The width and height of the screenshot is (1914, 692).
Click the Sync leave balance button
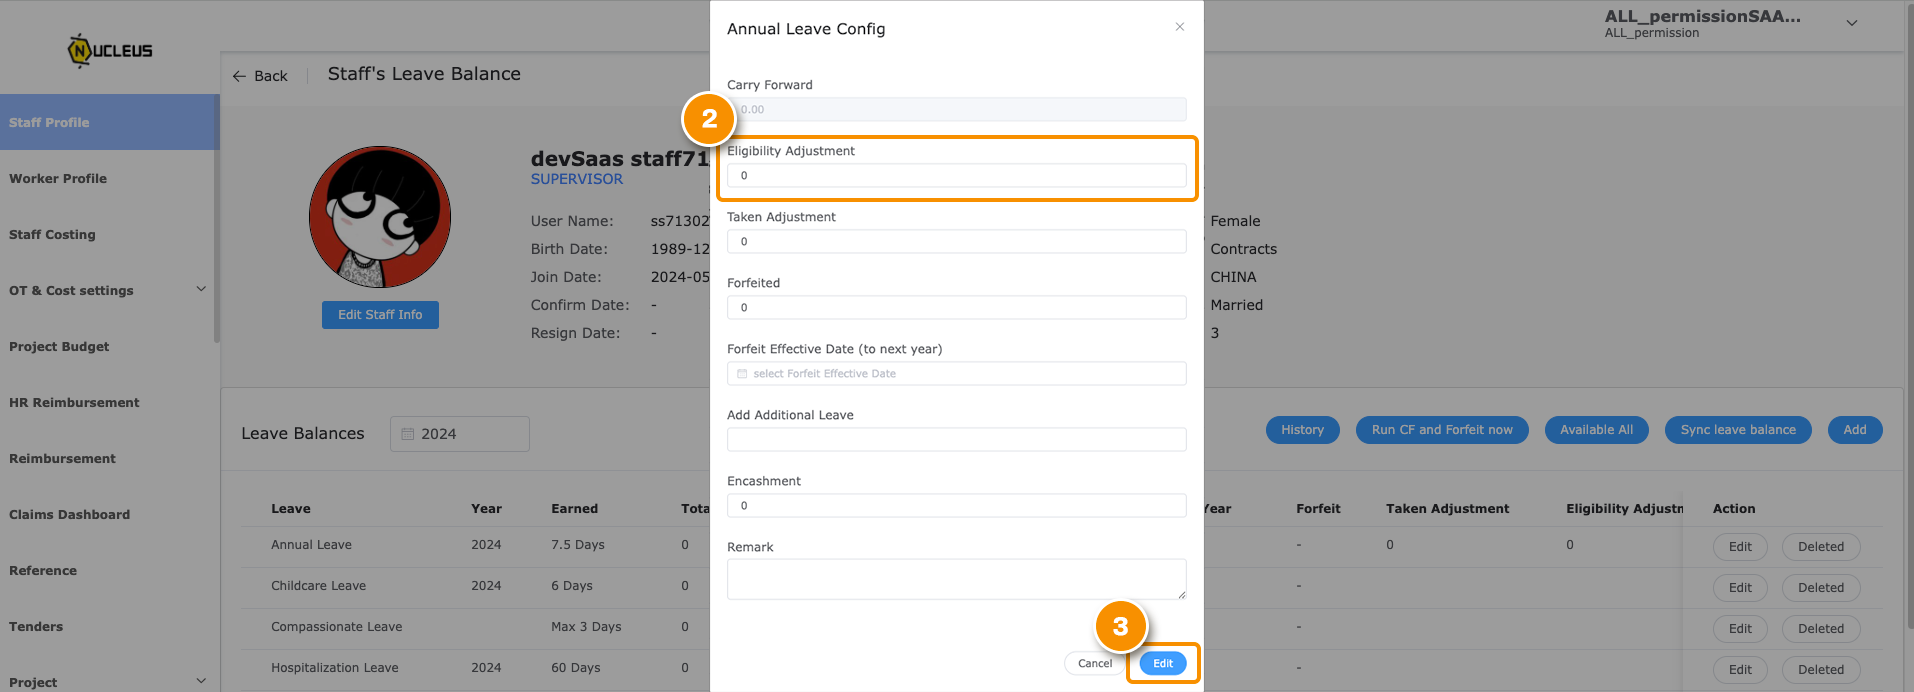coord(1738,430)
